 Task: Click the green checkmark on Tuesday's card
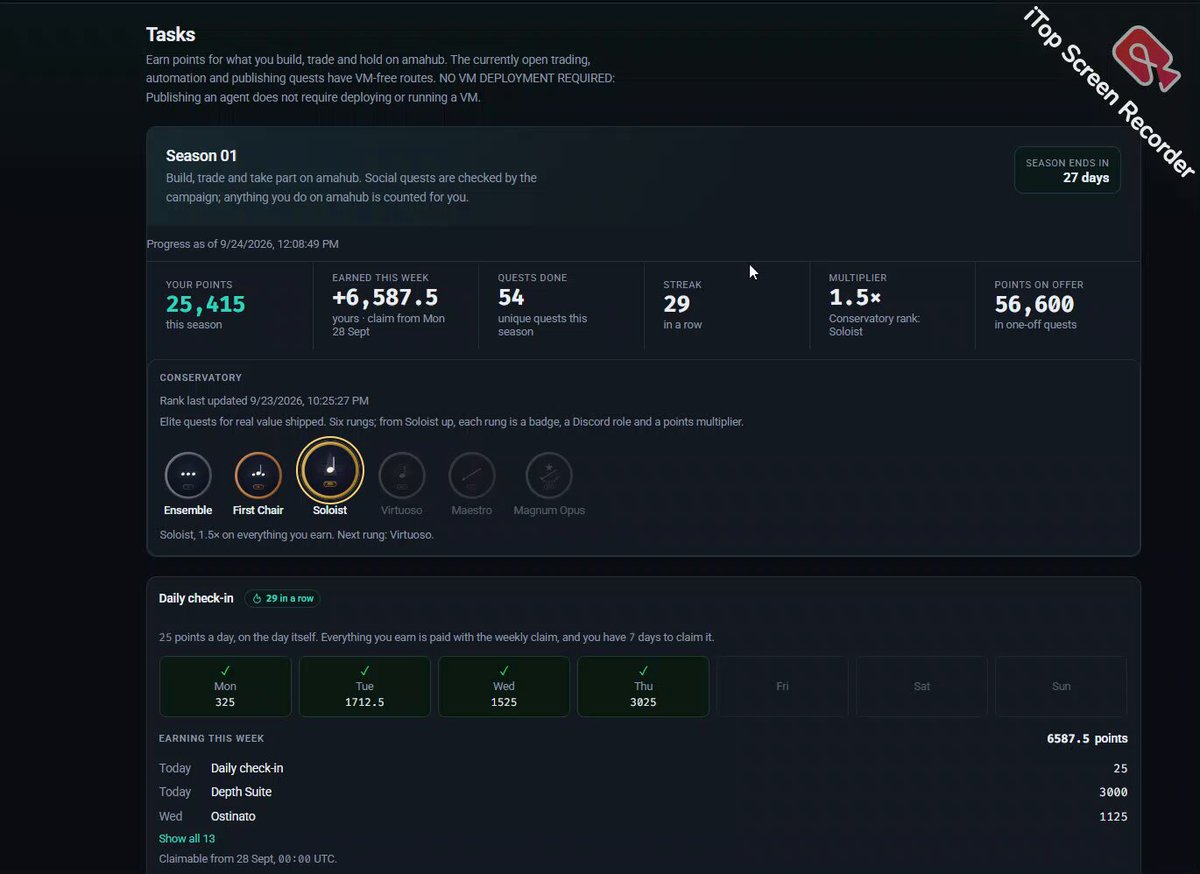point(365,670)
